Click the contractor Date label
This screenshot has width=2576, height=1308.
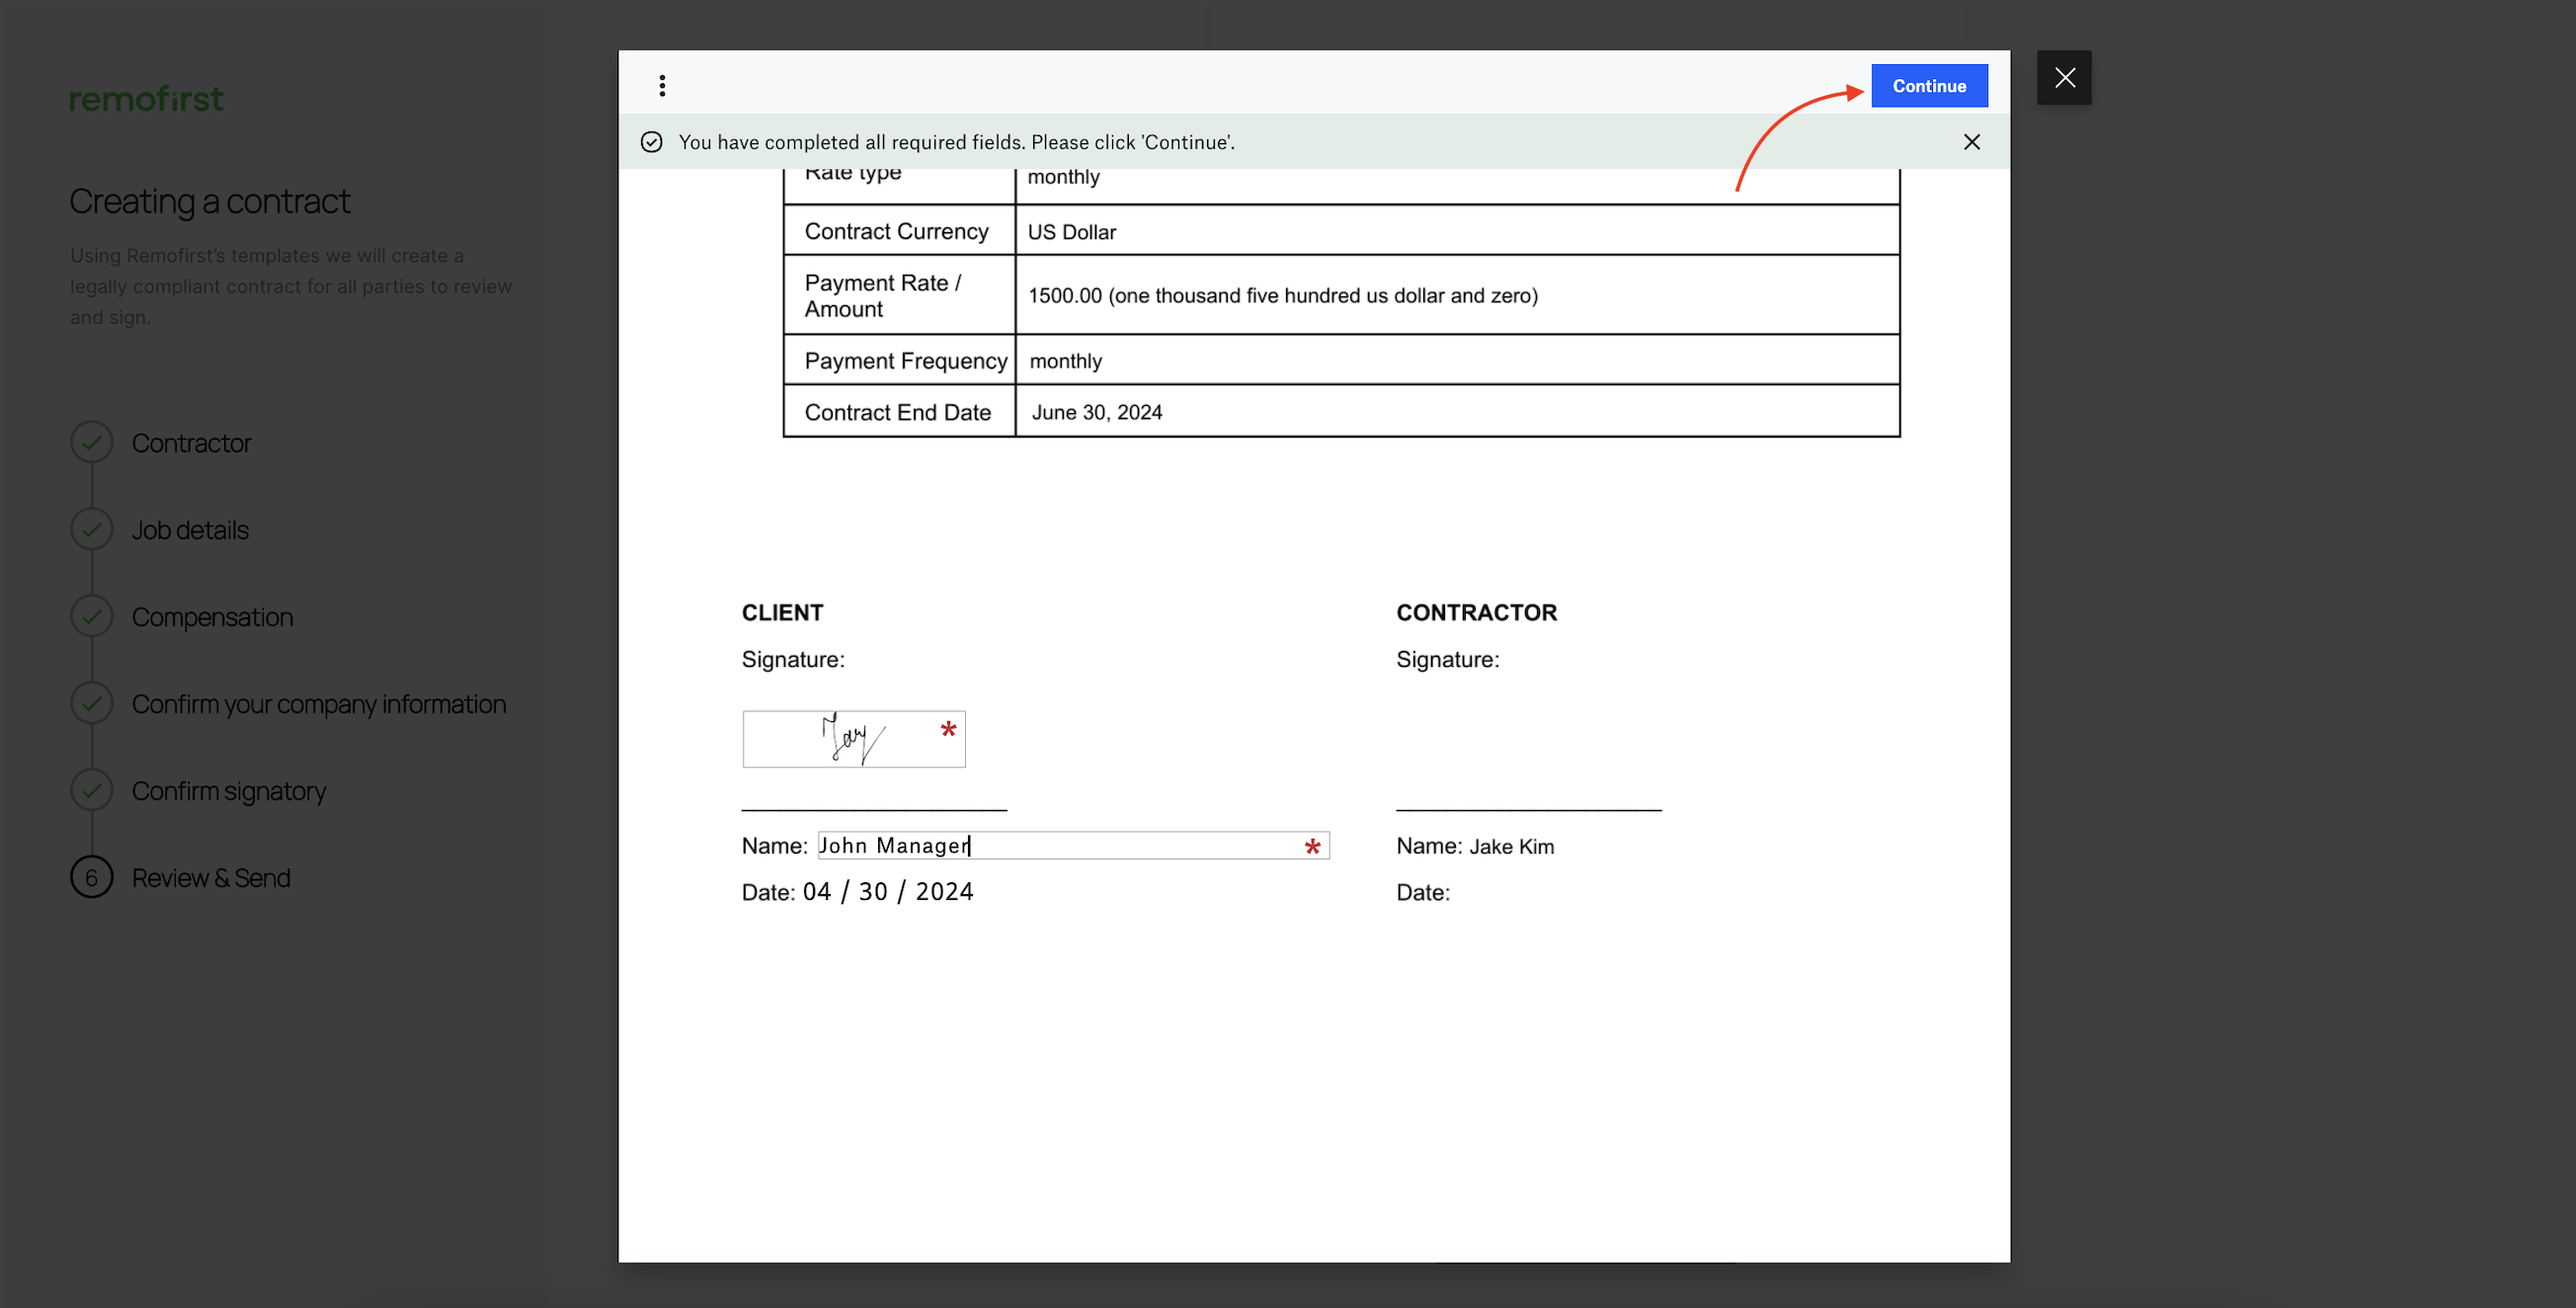coord(1422,893)
